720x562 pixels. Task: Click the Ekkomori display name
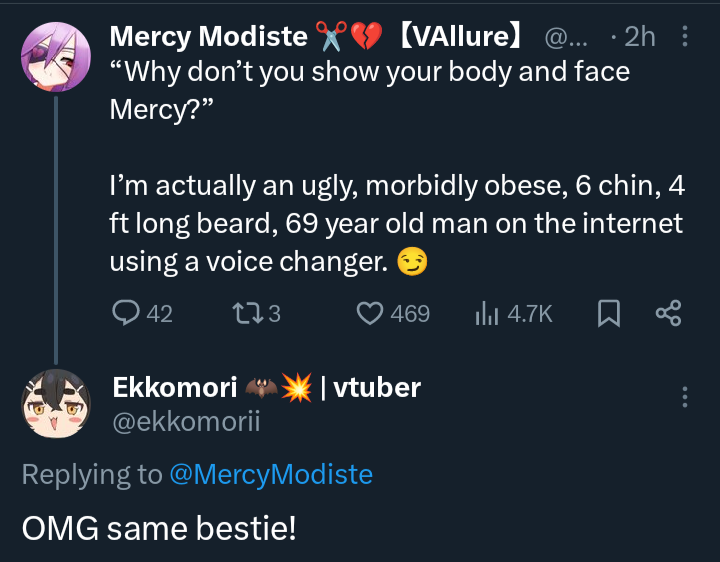click(175, 387)
